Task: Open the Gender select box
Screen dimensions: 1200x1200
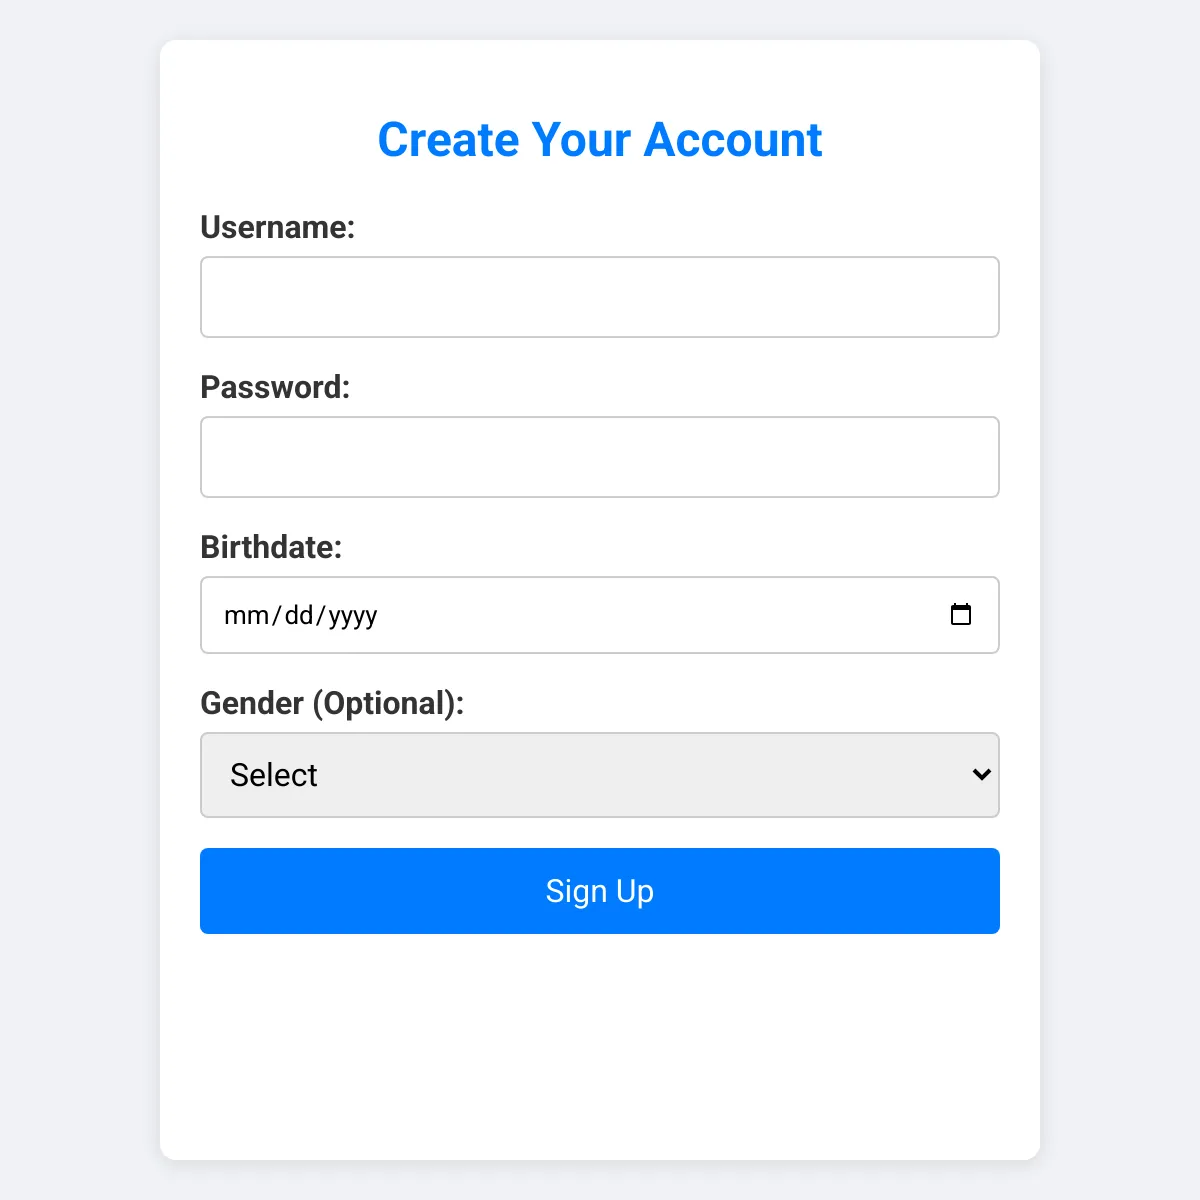Action: point(600,775)
